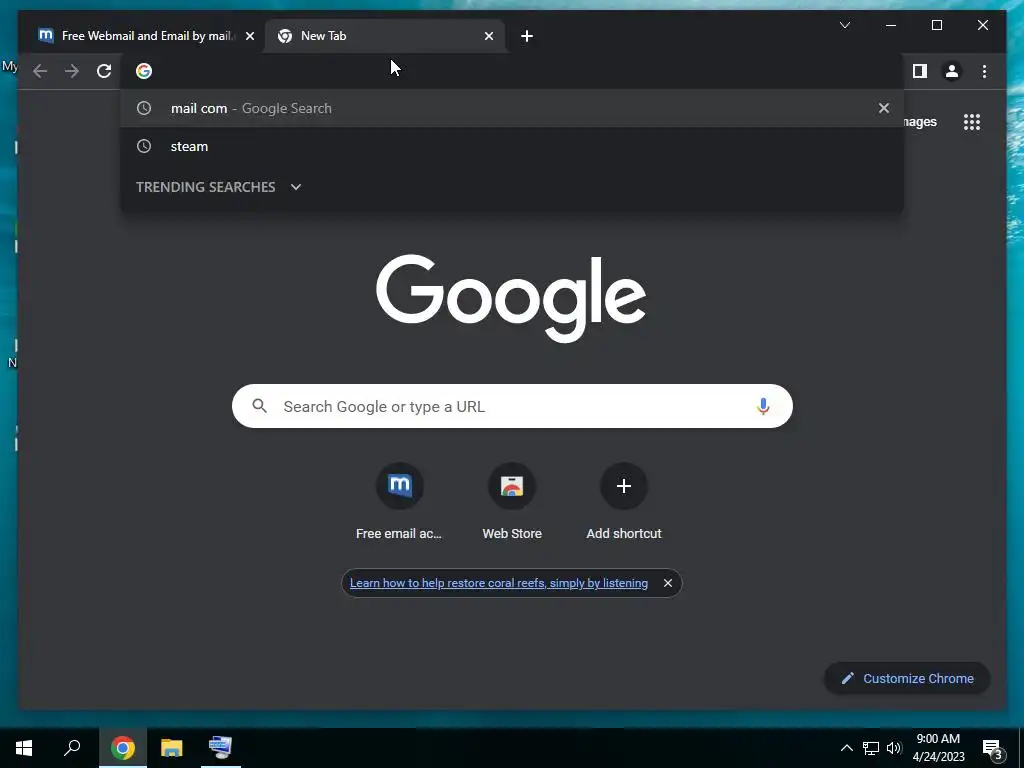Open the Web Store shortcut

(512, 502)
